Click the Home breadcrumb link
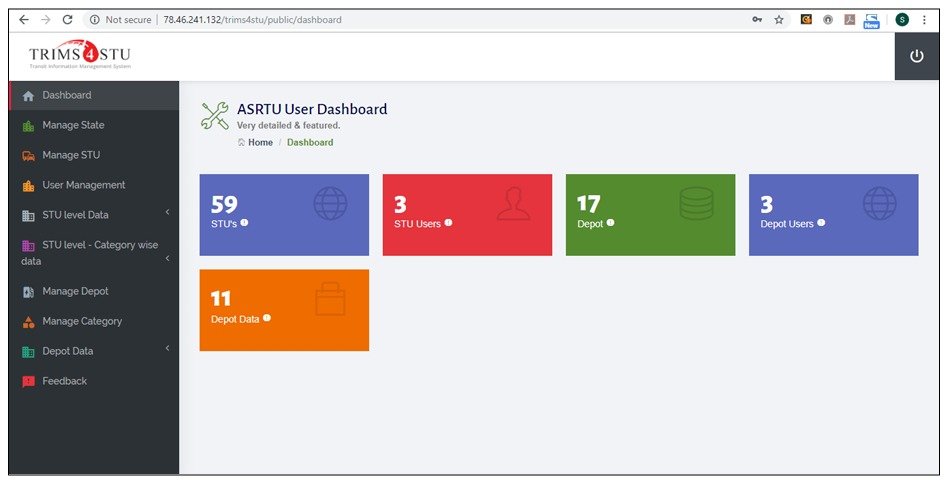Screen dimensions: 947x485 click(x=260, y=143)
